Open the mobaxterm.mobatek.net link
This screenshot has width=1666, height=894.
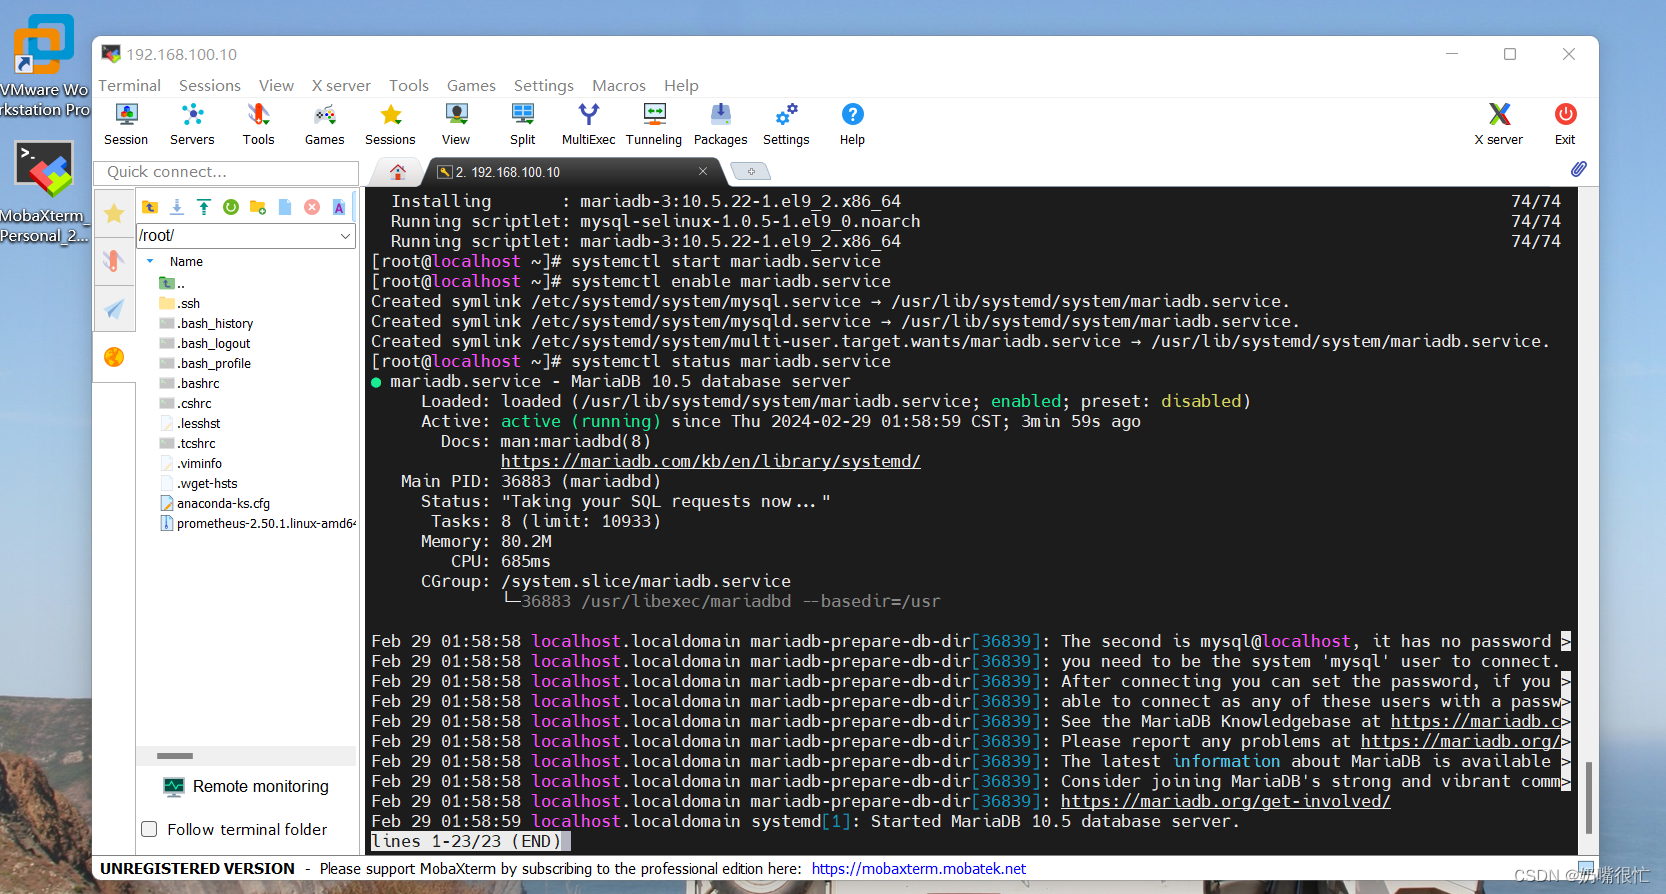pyautogui.click(x=919, y=868)
